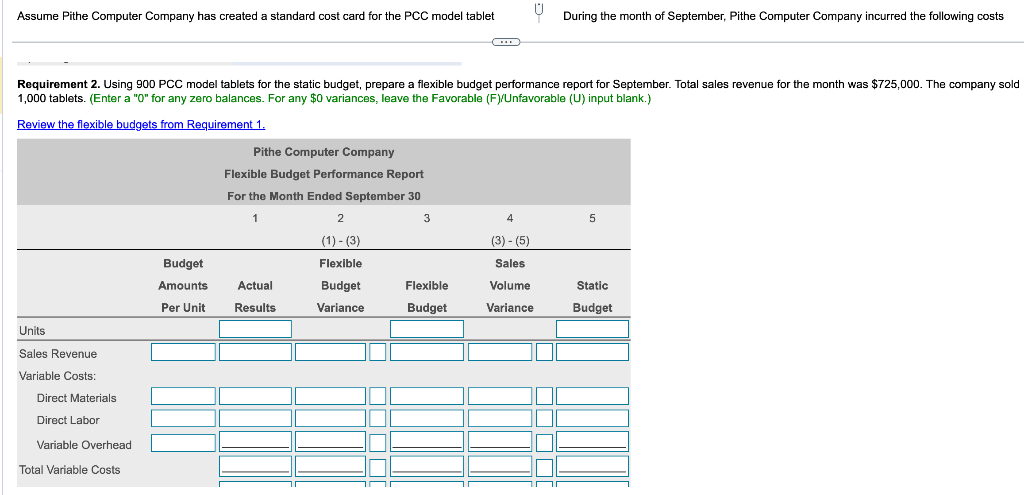Image resolution: width=1024 pixels, height=495 pixels.
Task: Click Sales Revenue Flexible Budget Variance F/U box
Action: tap(377, 352)
